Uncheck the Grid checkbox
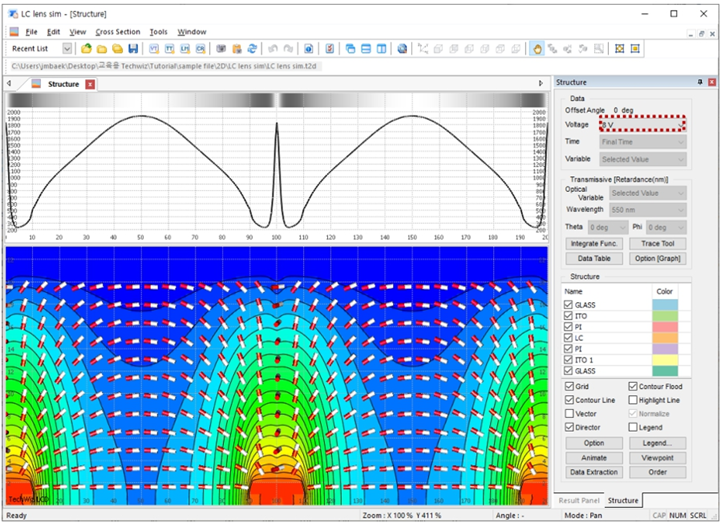The height and width of the screenshot is (523, 721). 569,386
